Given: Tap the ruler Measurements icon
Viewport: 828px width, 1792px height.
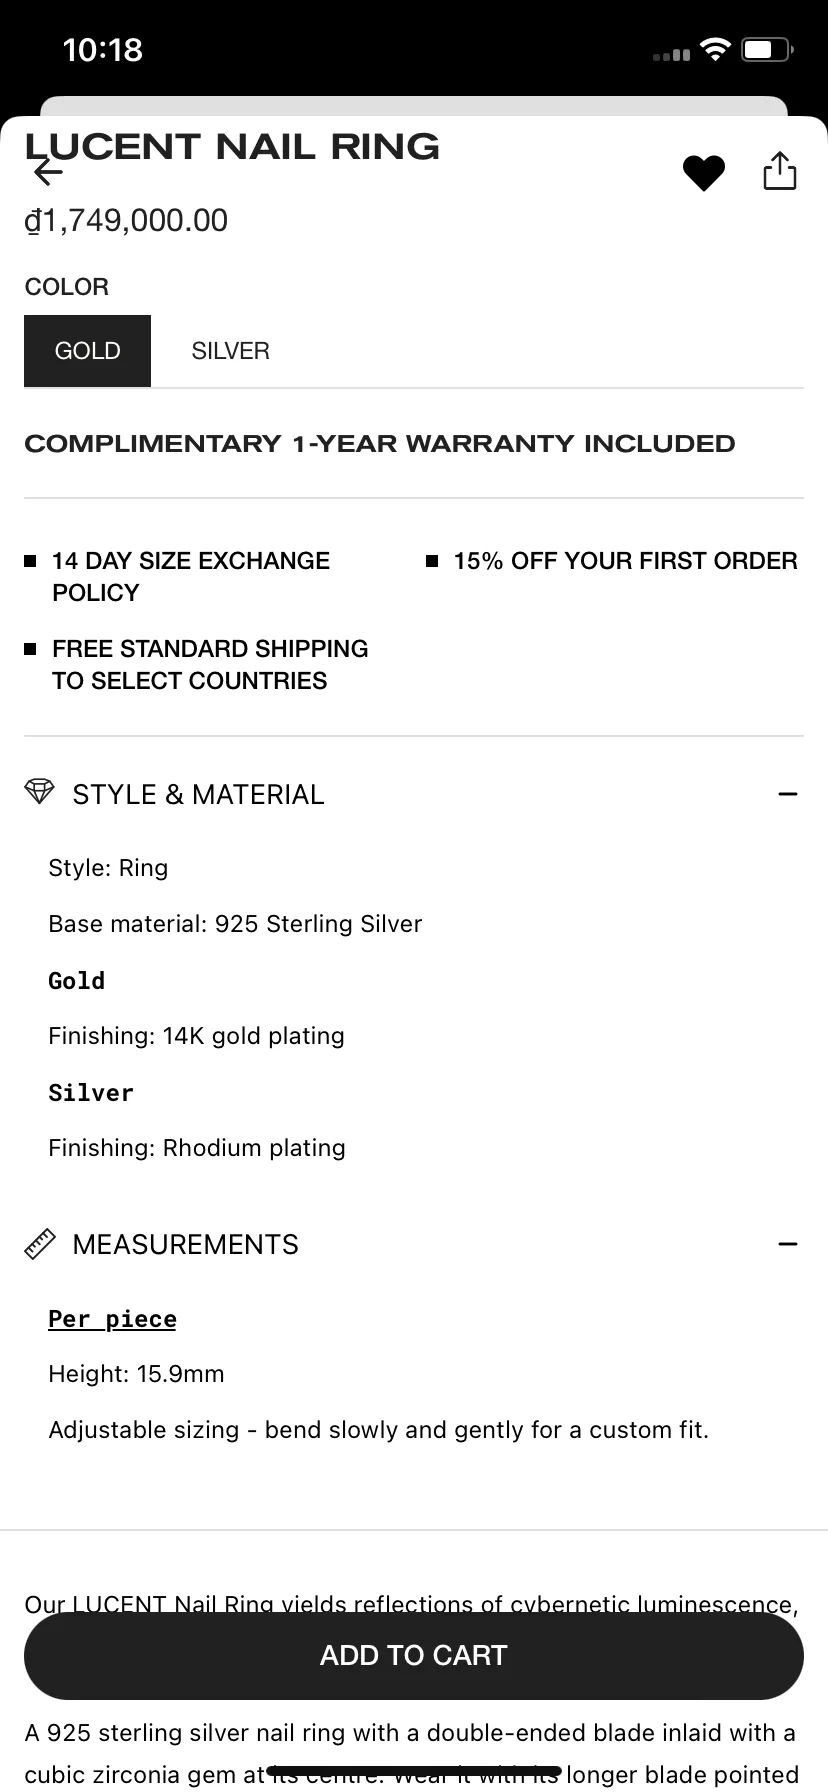Looking at the screenshot, I should pos(39,1244).
